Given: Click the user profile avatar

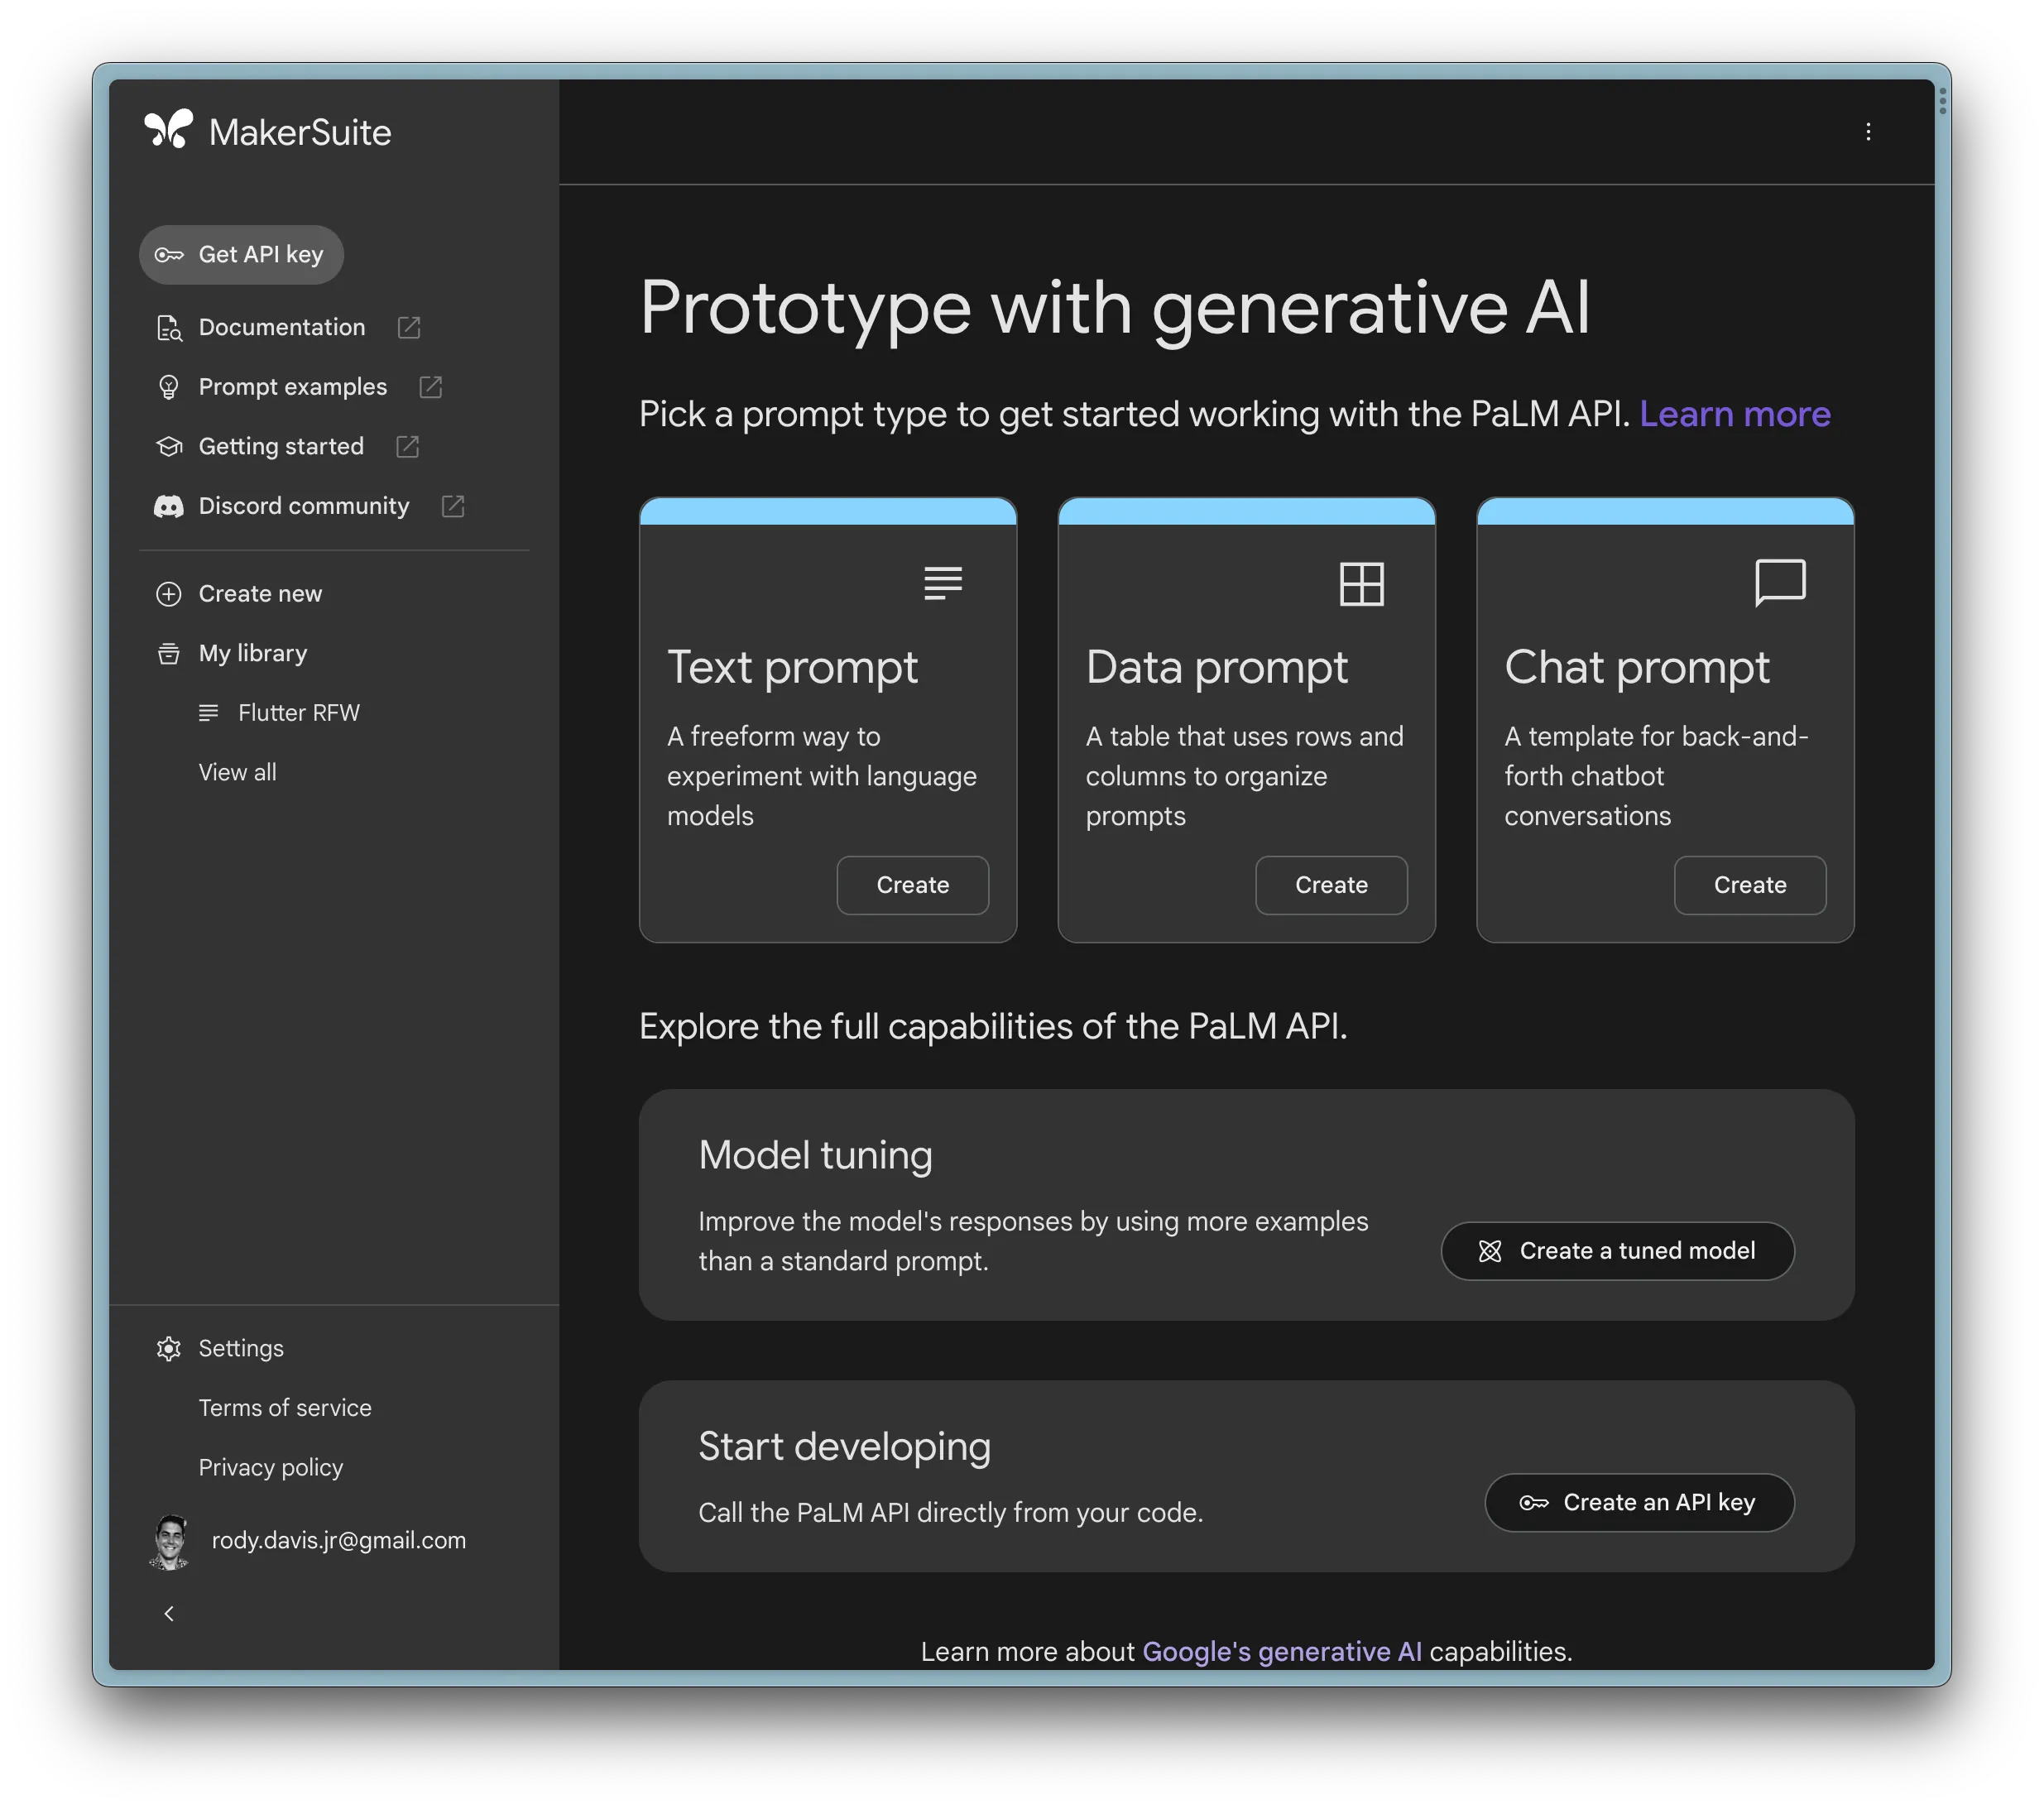Looking at the screenshot, I should tap(169, 1541).
